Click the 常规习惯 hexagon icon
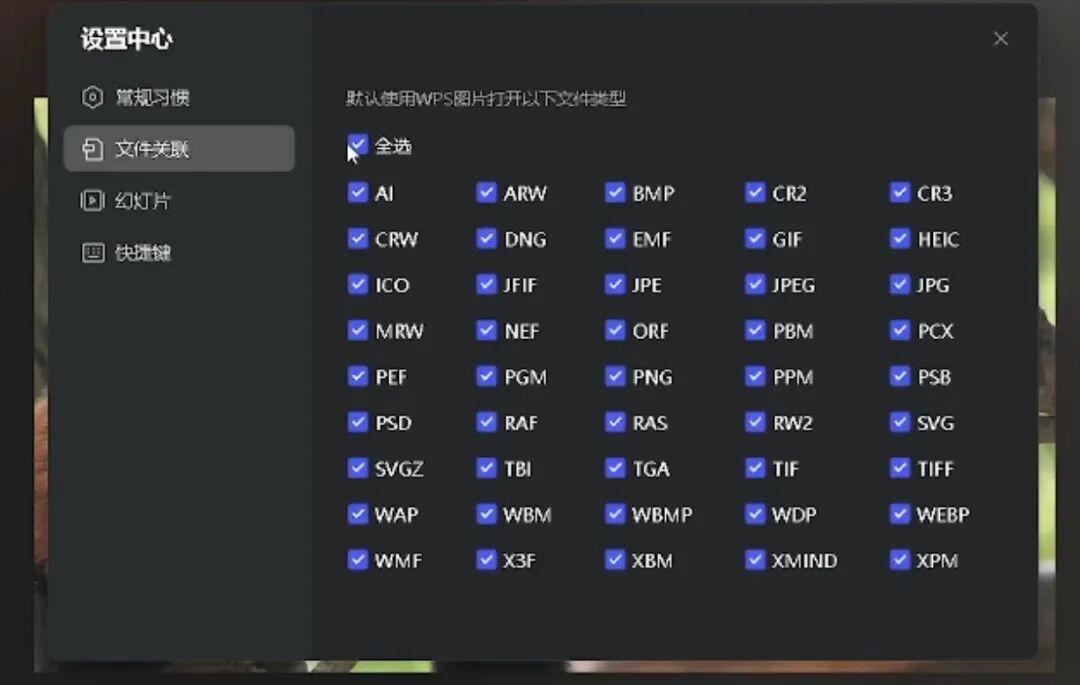1080x685 pixels. pyautogui.click(x=92, y=97)
